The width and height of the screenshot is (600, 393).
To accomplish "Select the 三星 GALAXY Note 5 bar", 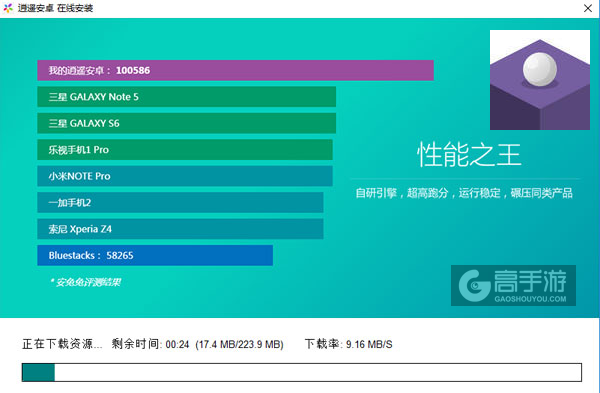I will (x=186, y=97).
